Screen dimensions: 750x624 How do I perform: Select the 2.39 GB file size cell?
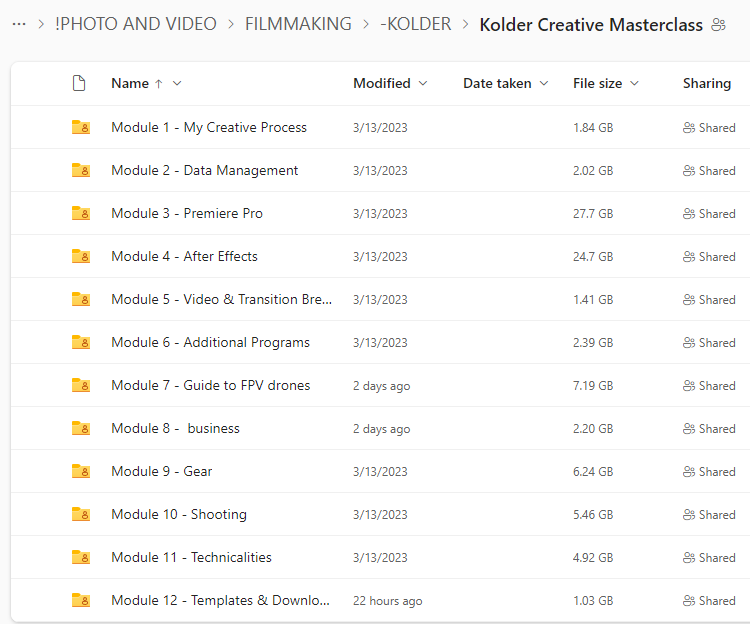click(593, 343)
